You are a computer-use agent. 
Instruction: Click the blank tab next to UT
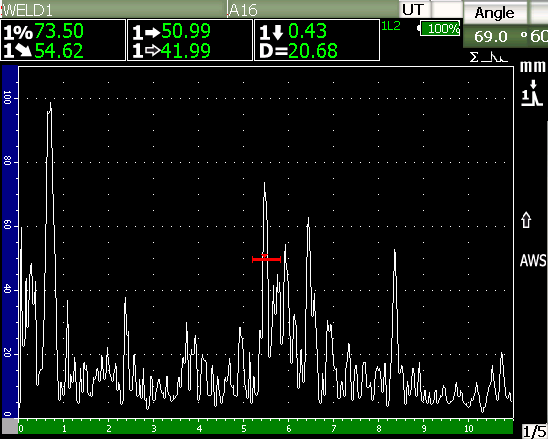[x=446, y=10]
